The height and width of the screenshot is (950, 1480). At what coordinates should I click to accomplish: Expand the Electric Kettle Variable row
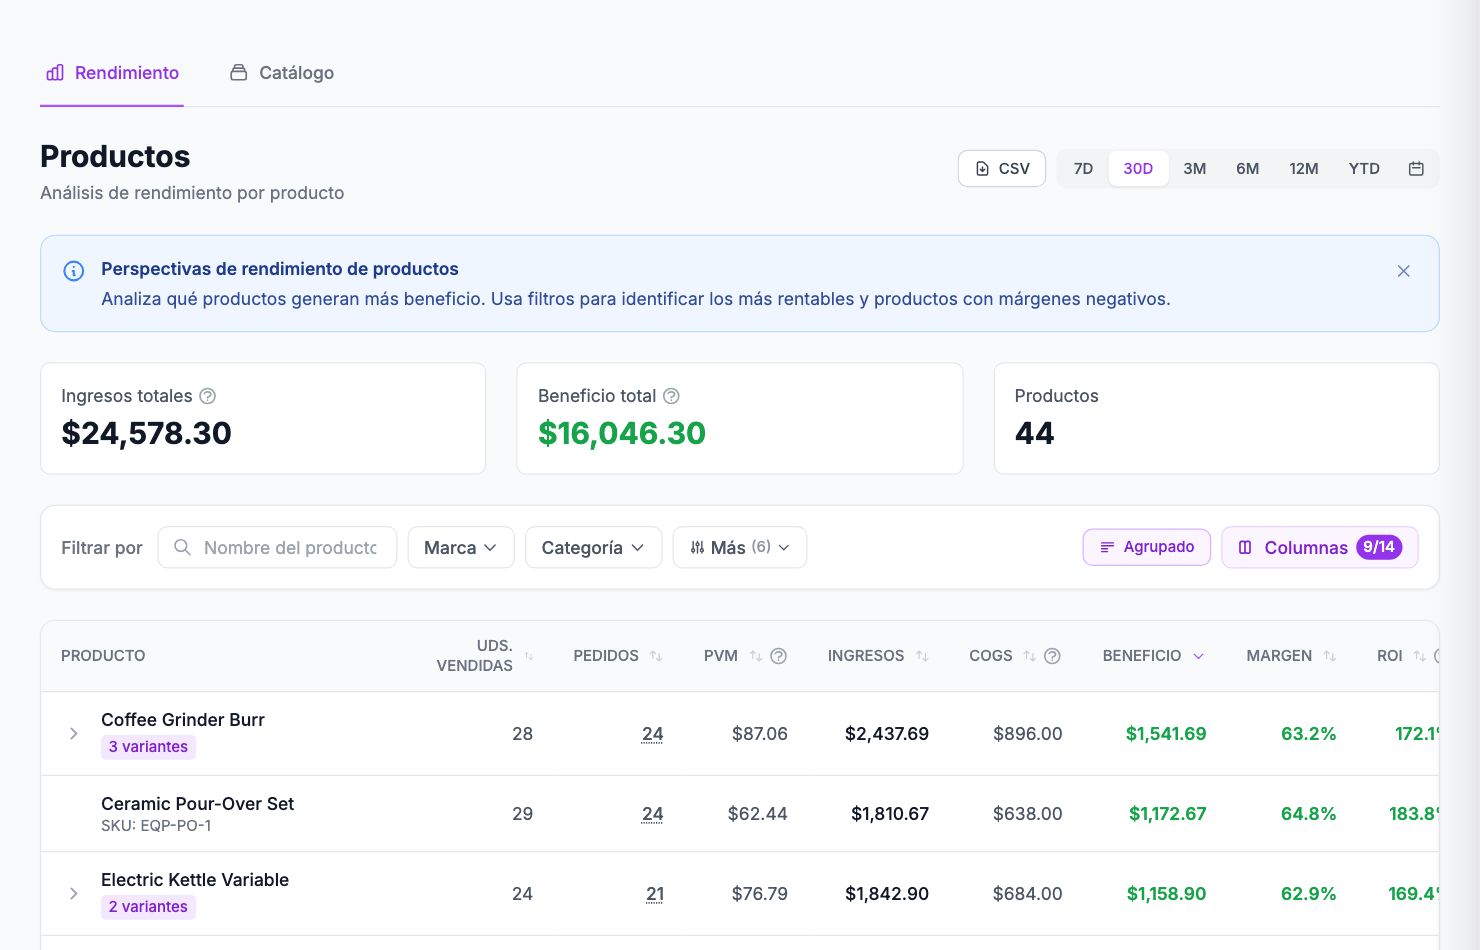click(73, 893)
